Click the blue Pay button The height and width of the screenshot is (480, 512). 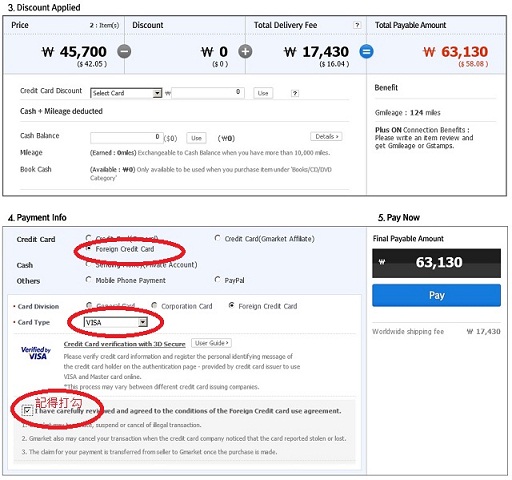436,295
